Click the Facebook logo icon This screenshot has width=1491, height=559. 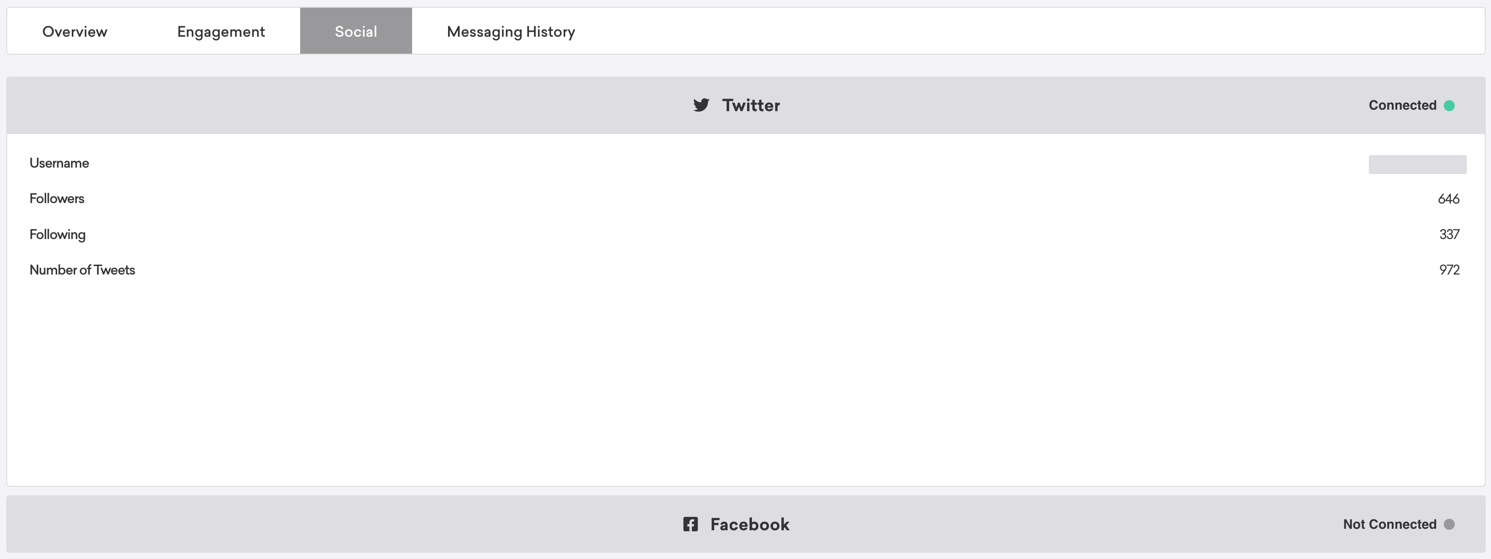(x=690, y=524)
